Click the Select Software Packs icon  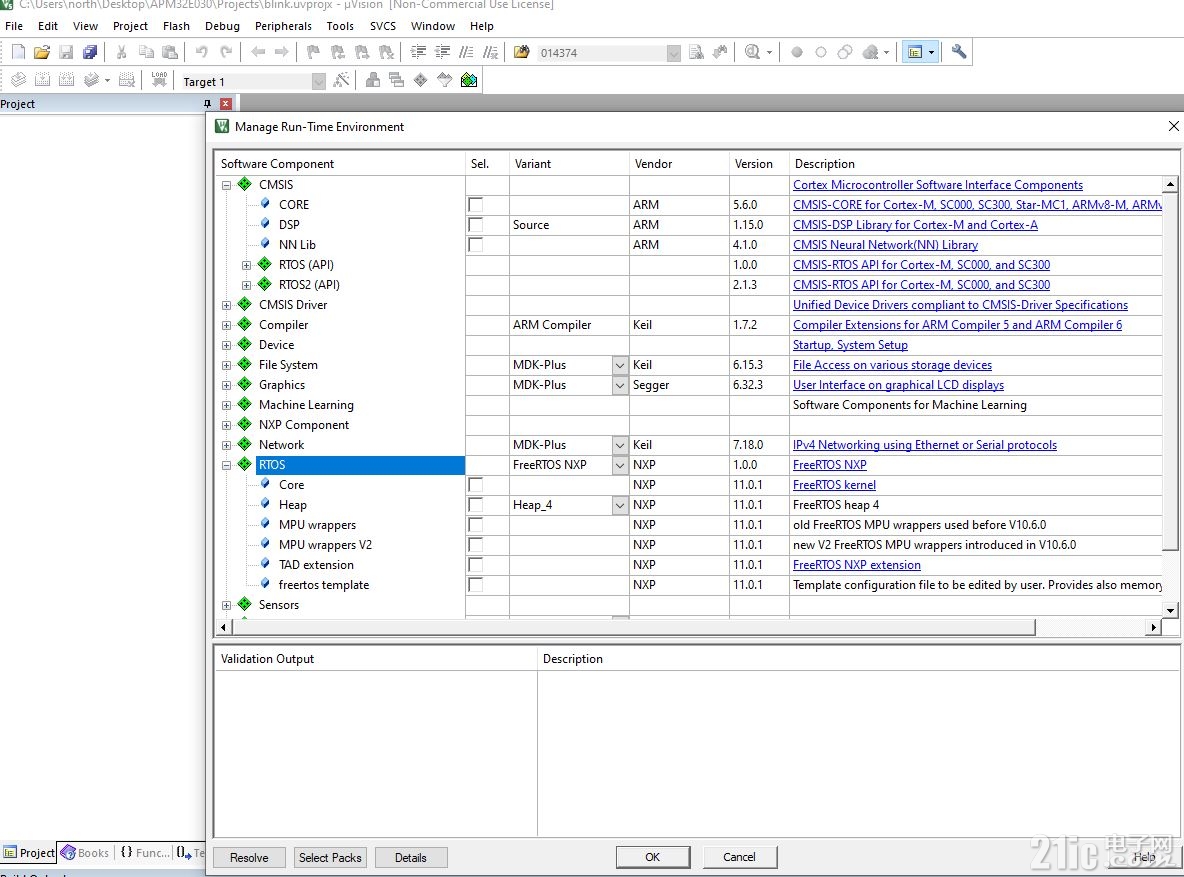click(445, 80)
